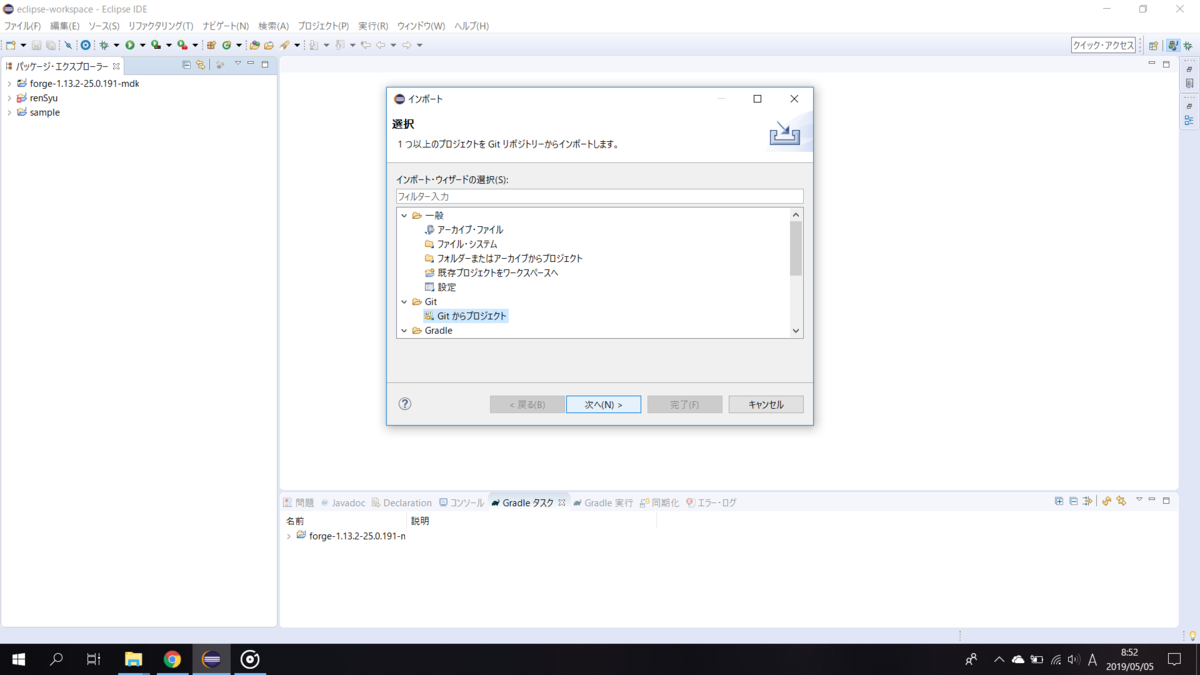Click the 次へ(N) button
Viewport: 1200px width, 675px height.
(603, 404)
